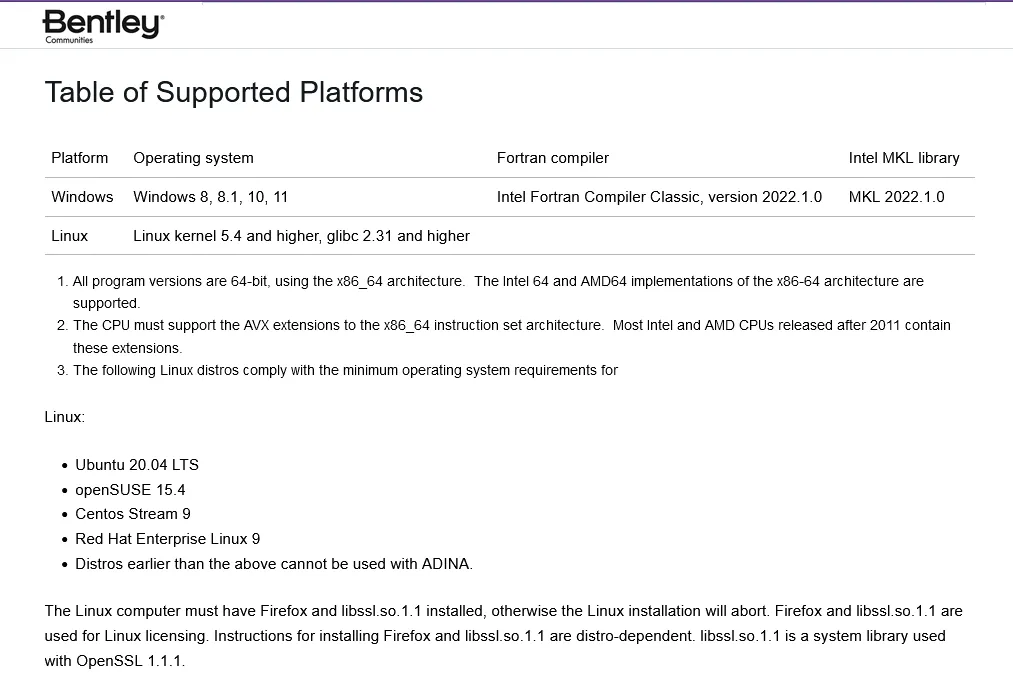Select the Platform column header
Viewport: 1013px width, 679px height.
tap(80, 158)
